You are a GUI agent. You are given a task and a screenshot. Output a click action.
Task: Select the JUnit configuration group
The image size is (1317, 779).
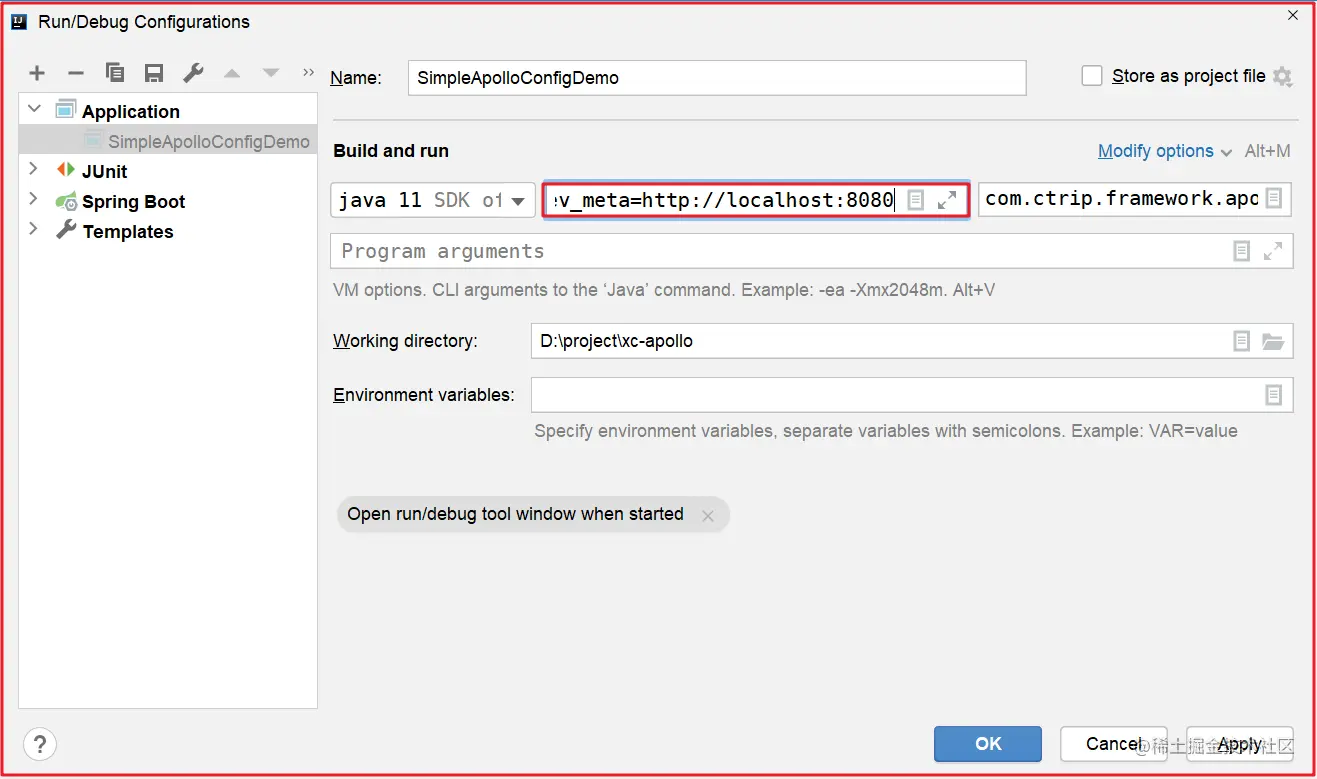pyautogui.click(x=104, y=171)
